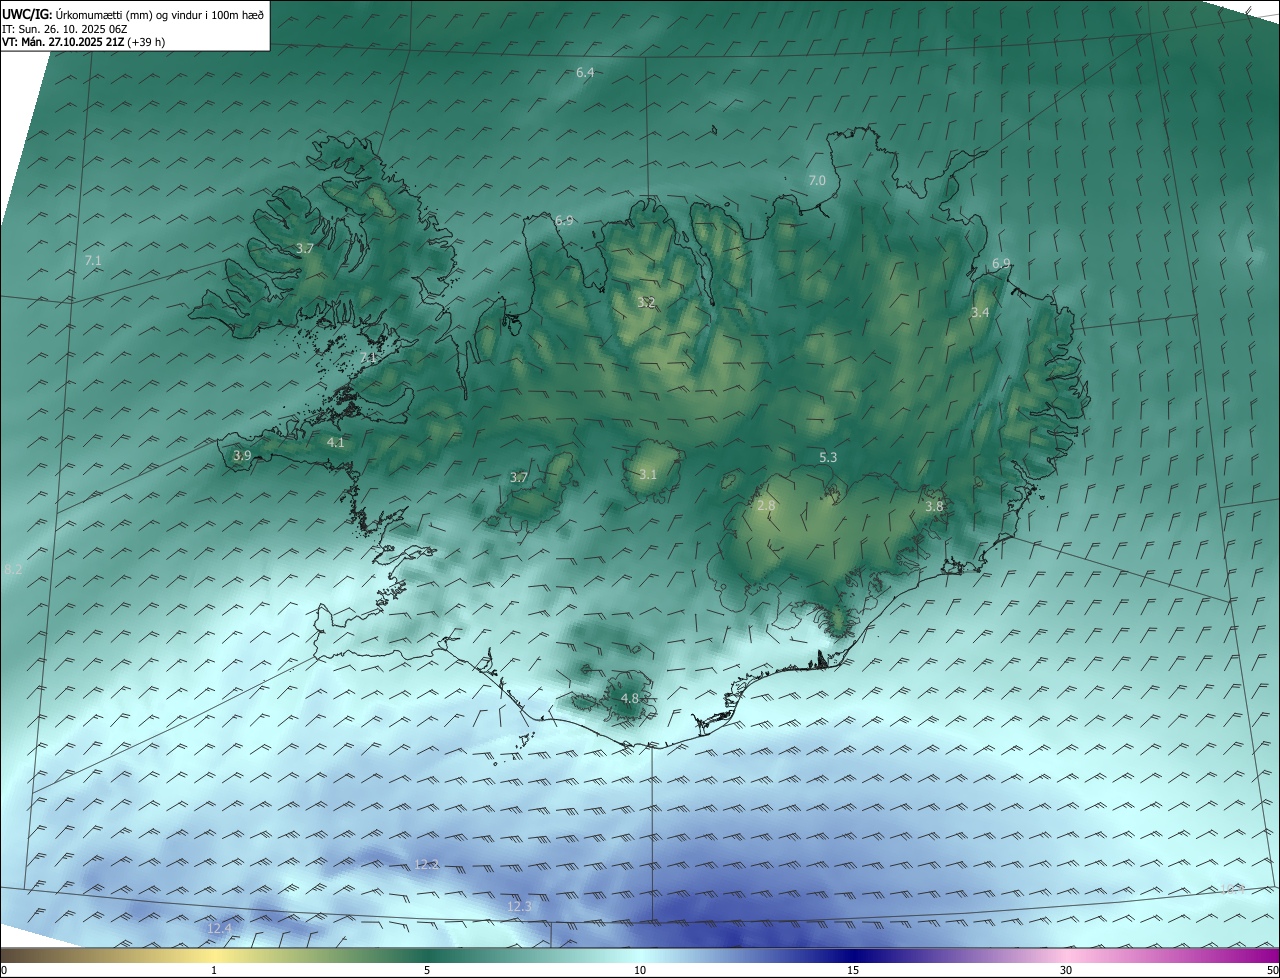
Task: Click the 30 mm mark on the color scale
Action: tap(1066, 970)
